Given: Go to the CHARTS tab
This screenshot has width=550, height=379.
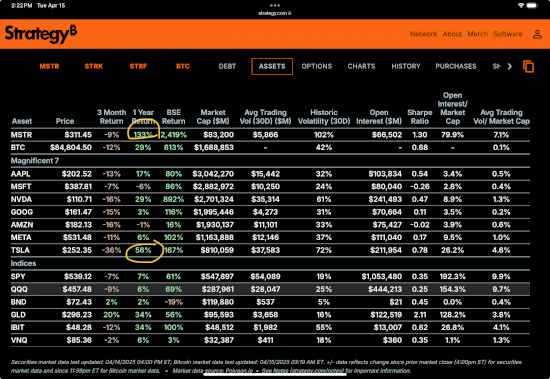Looking at the screenshot, I should click(x=361, y=66).
